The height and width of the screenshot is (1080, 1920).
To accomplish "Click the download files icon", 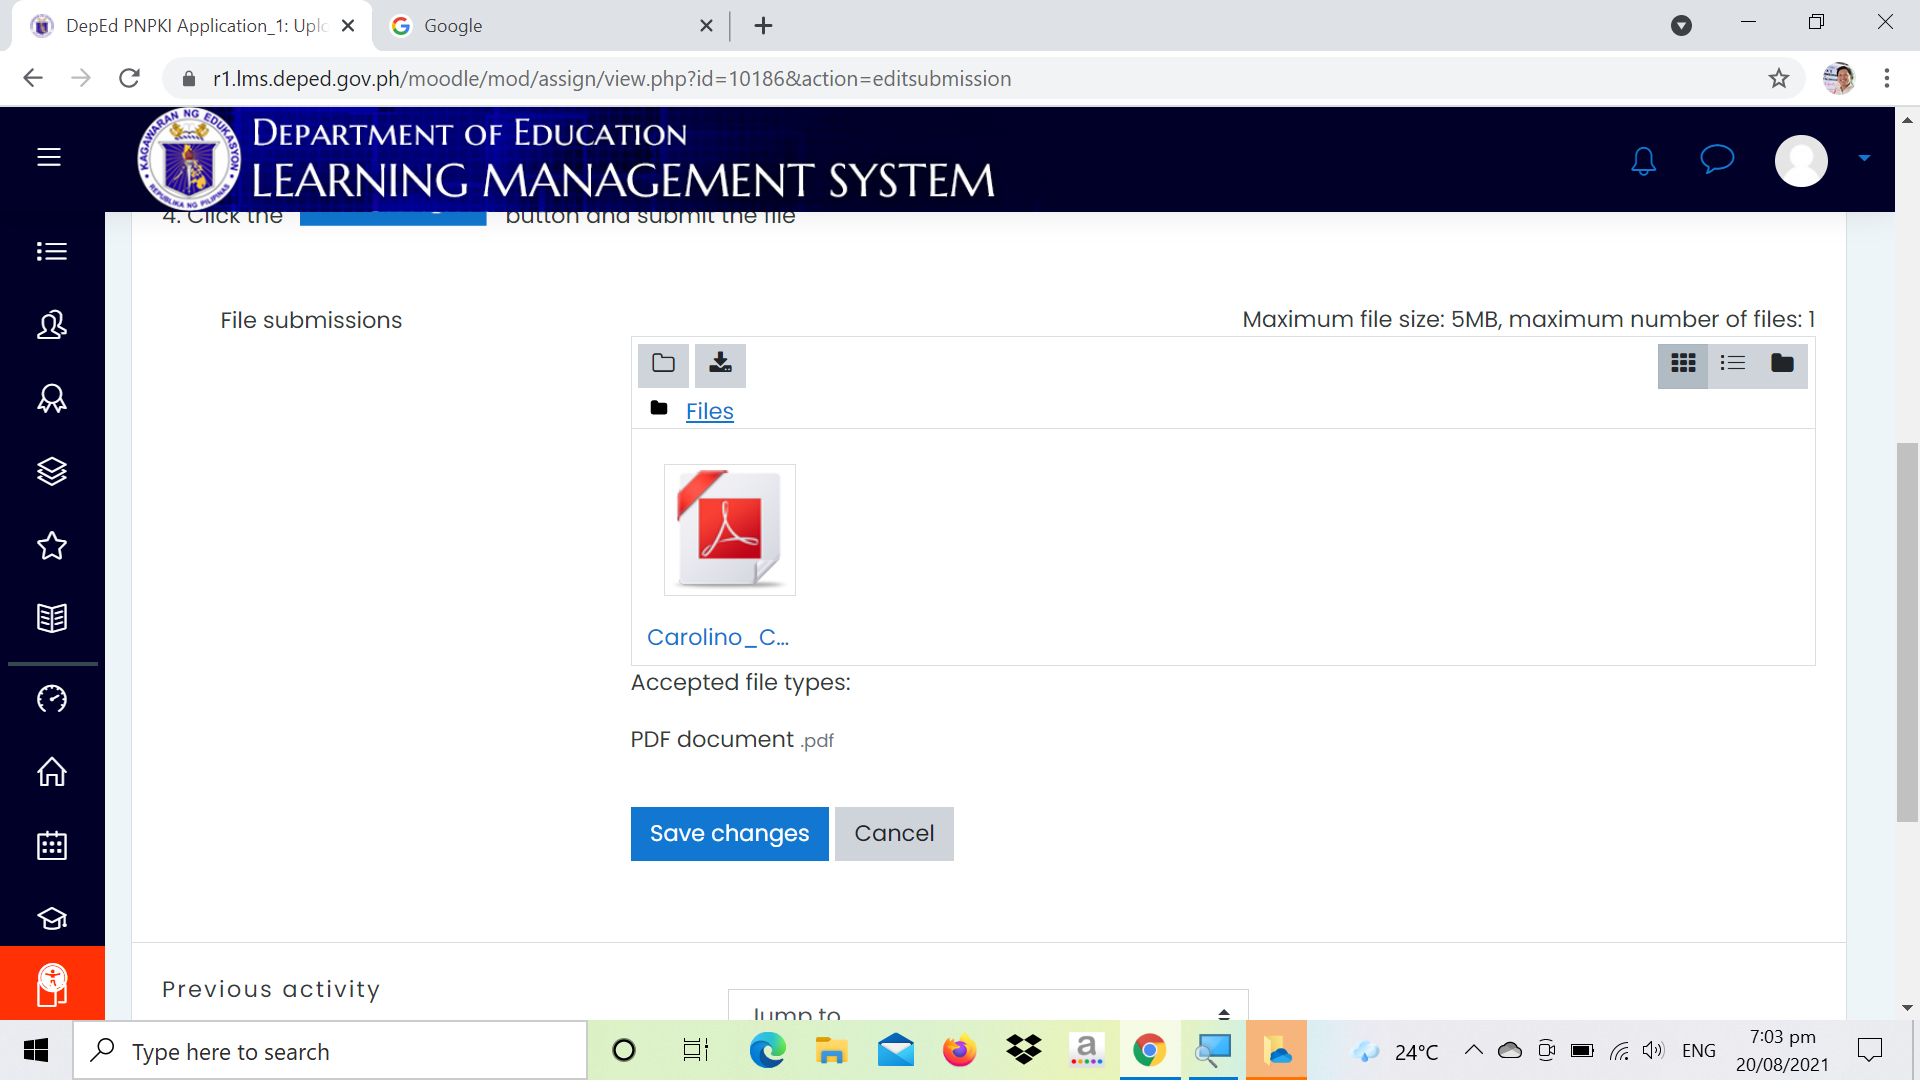I will tap(721, 365).
